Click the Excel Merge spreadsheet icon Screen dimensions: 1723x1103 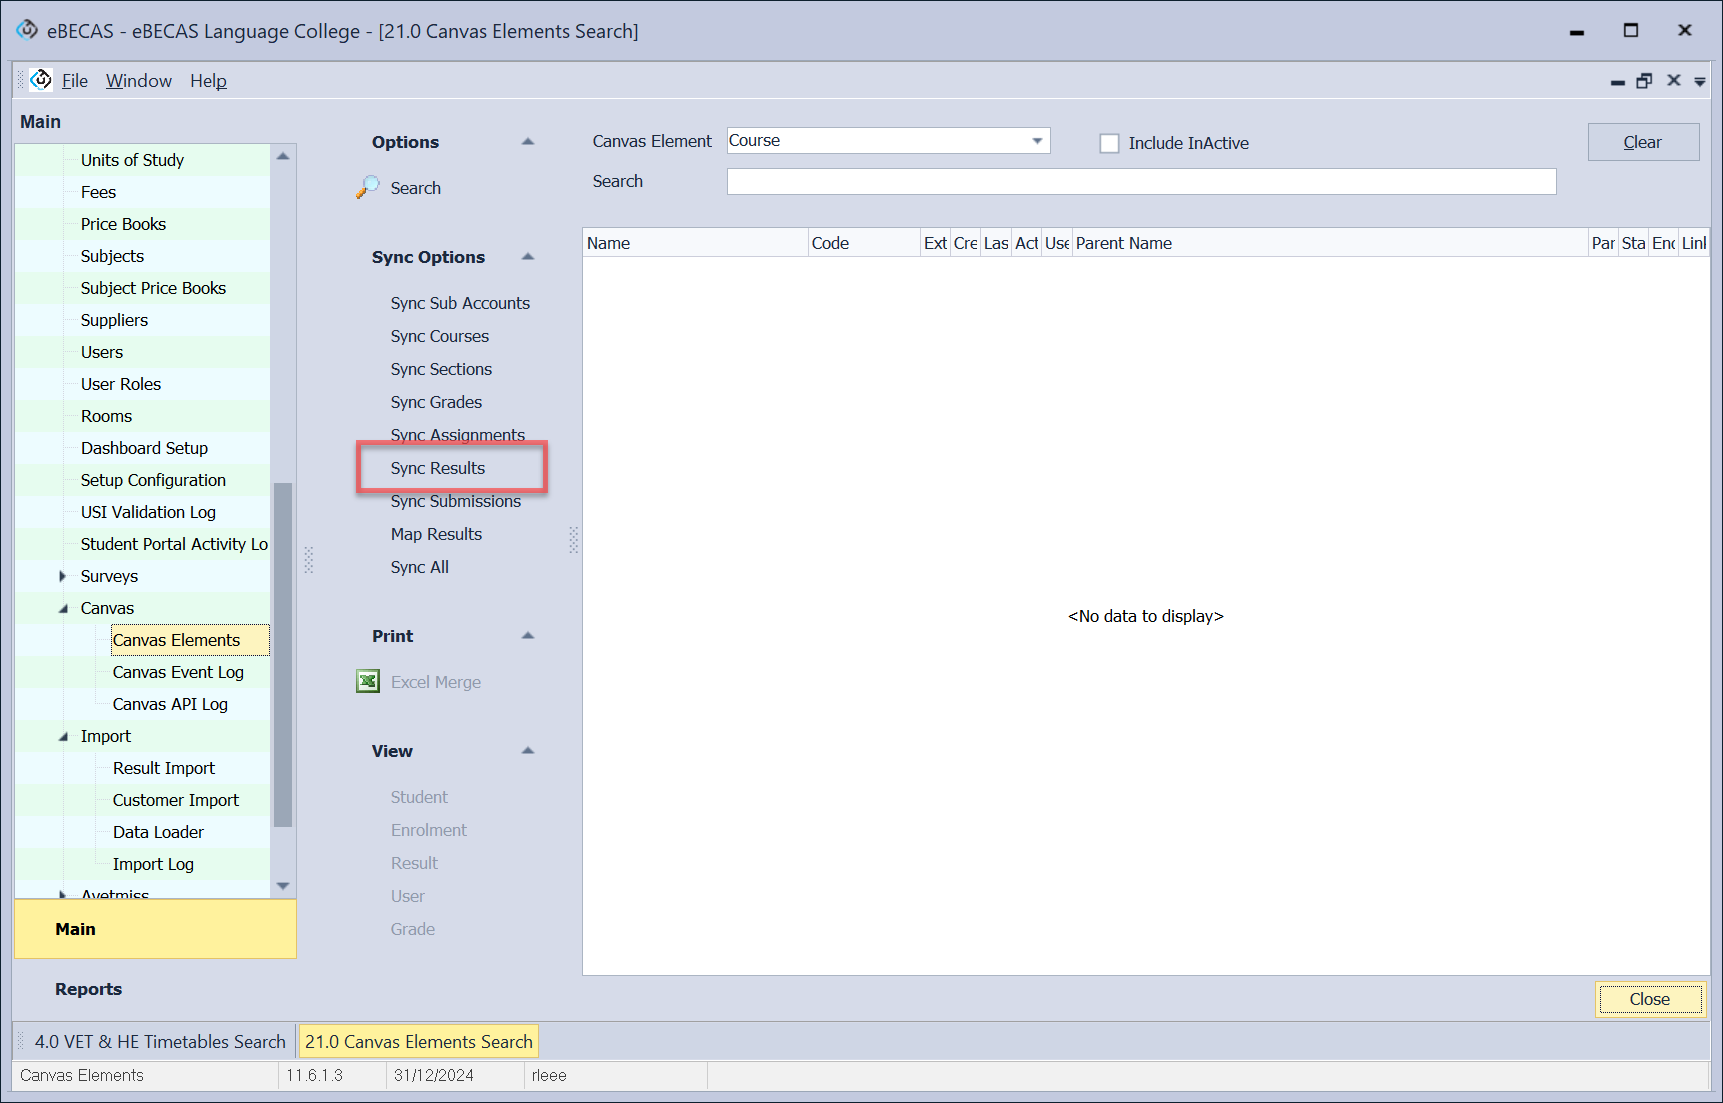(368, 682)
